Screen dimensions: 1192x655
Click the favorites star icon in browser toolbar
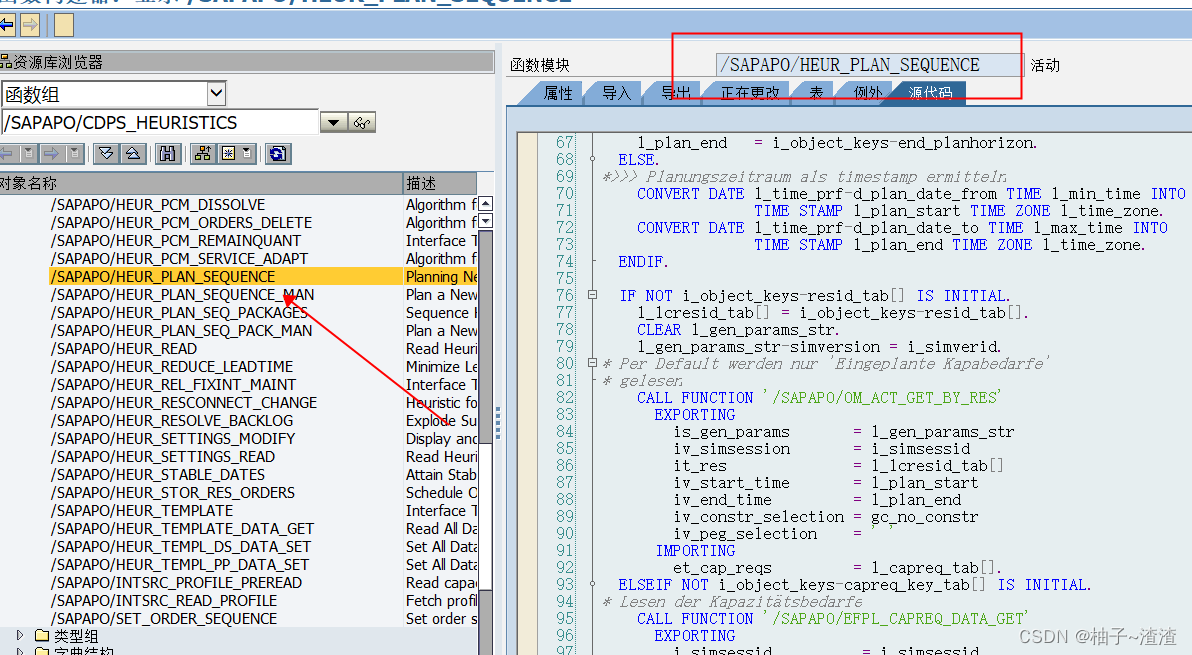click(x=228, y=154)
